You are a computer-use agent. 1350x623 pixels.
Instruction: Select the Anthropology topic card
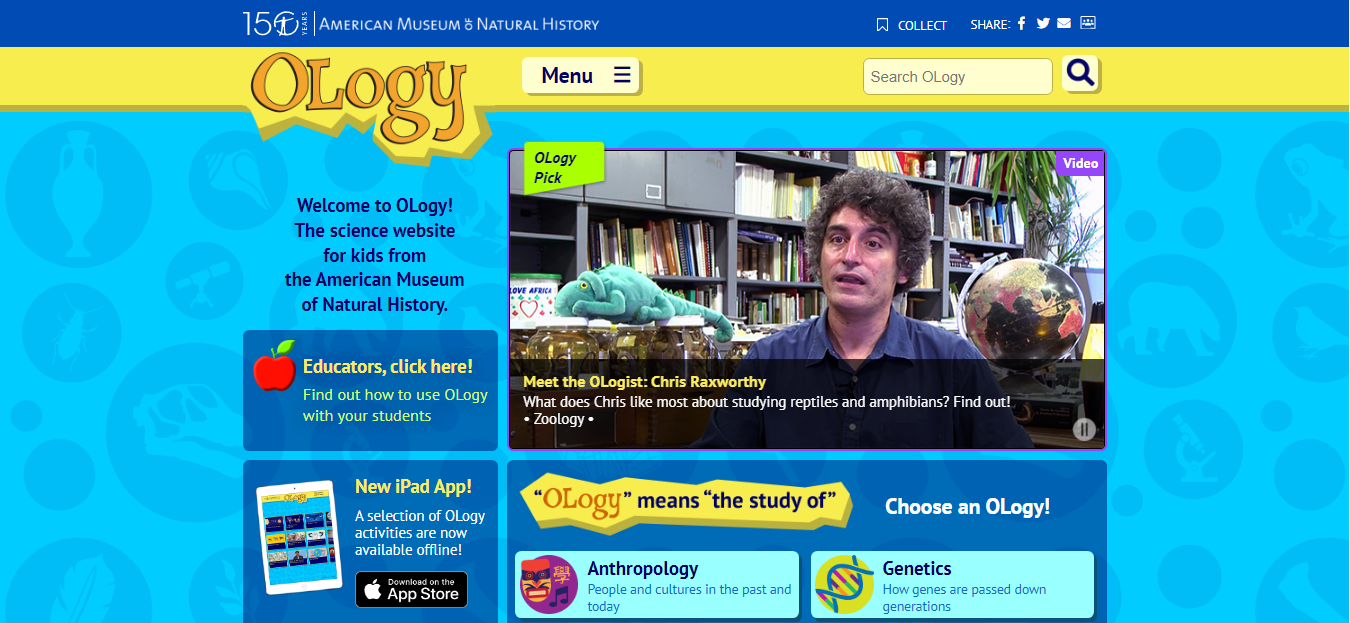tap(657, 584)
